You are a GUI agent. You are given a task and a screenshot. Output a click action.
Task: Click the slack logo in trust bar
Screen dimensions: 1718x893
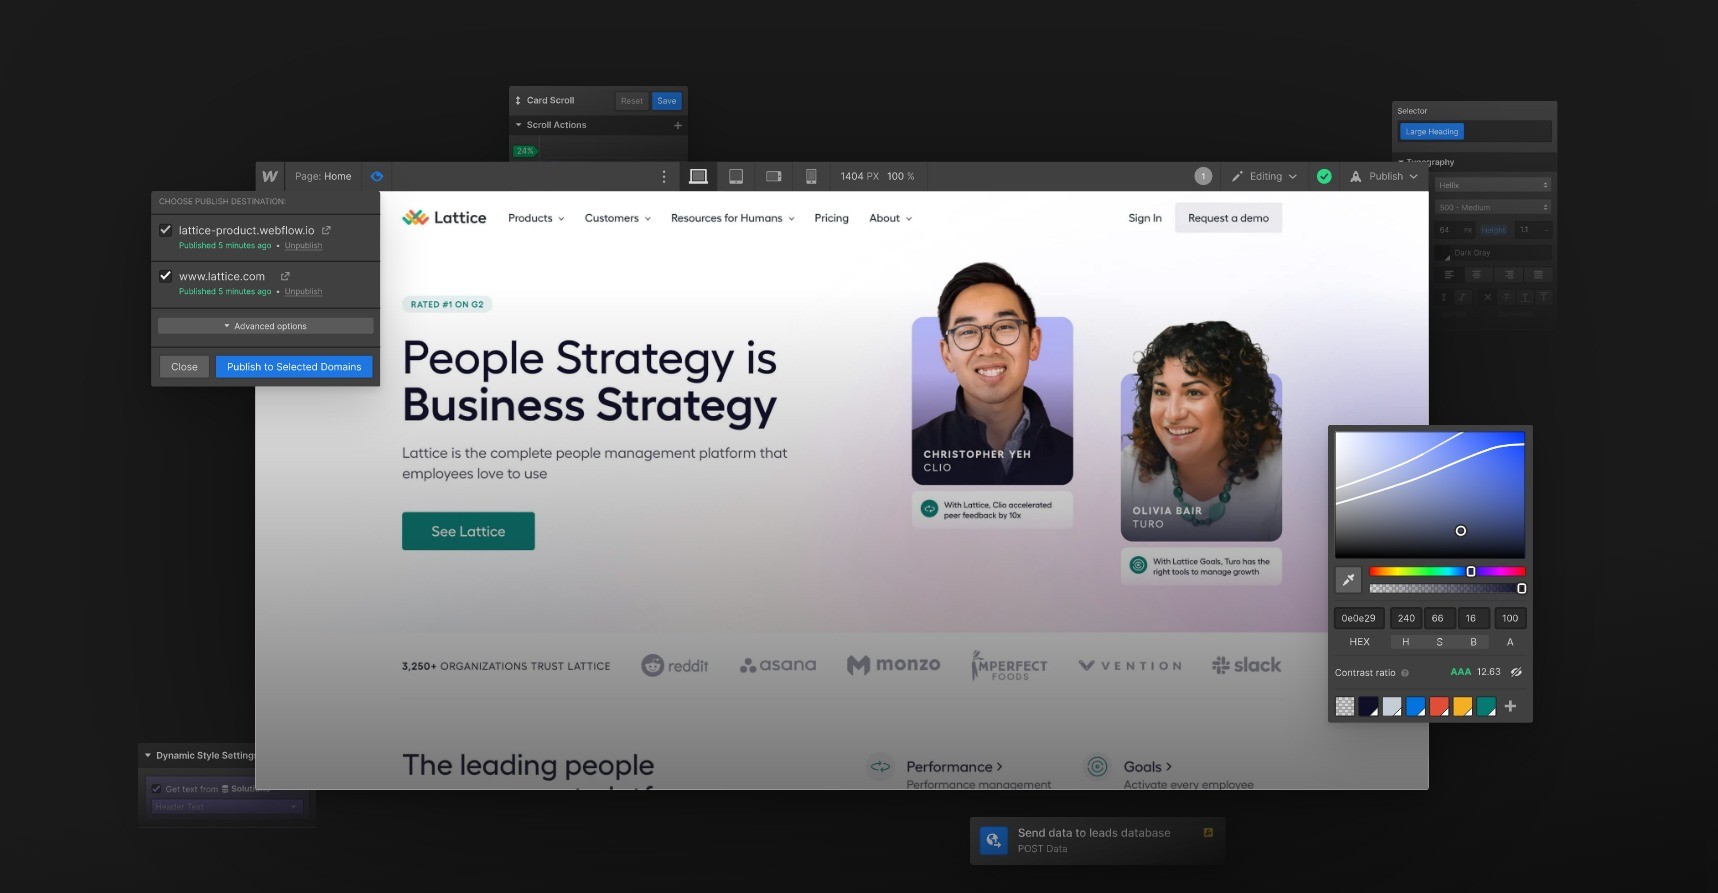click(1246, 665)
